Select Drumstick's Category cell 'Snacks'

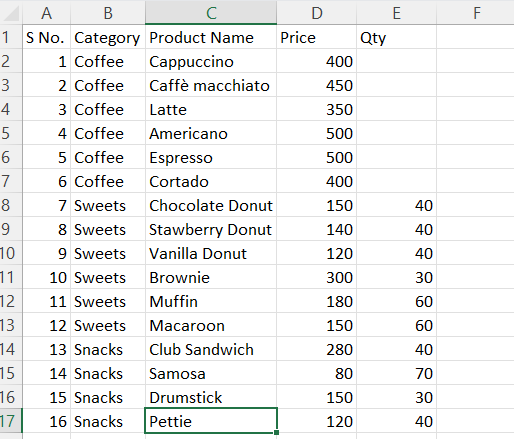pyautogui.click(x=108, y=397)
